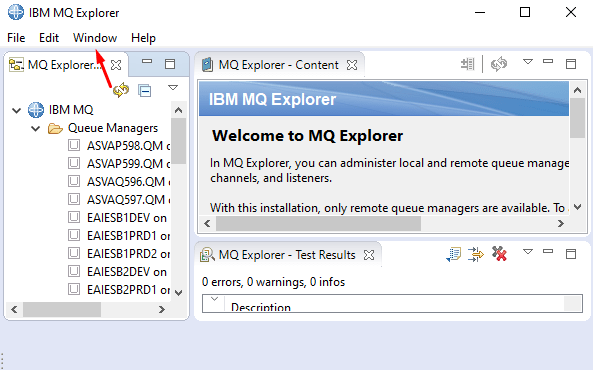Click the icon beside EAIESB2DEV

click(x=74, y=271)
